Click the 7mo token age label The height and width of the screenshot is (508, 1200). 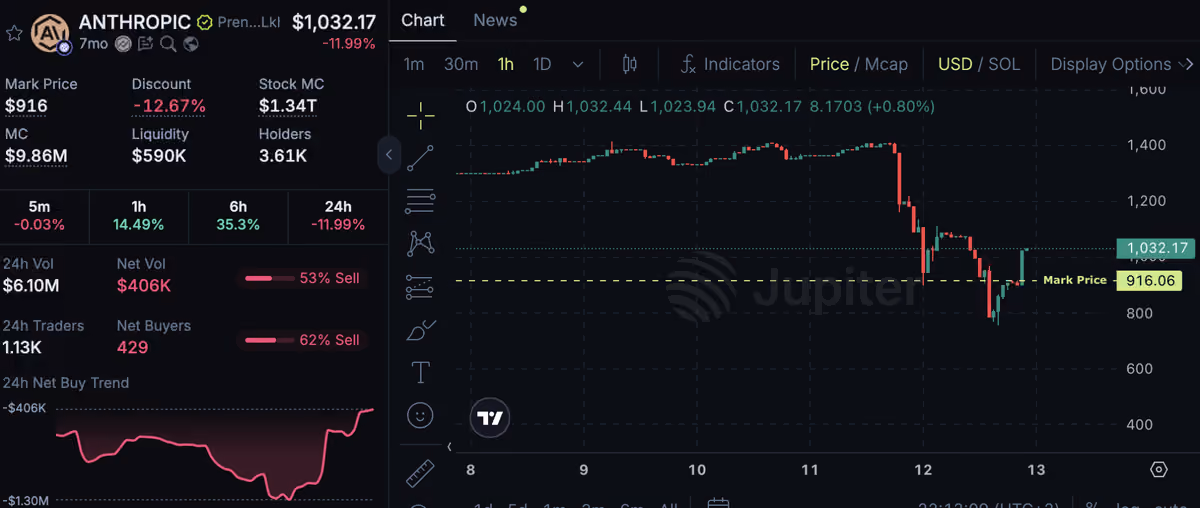pos(93,44)
